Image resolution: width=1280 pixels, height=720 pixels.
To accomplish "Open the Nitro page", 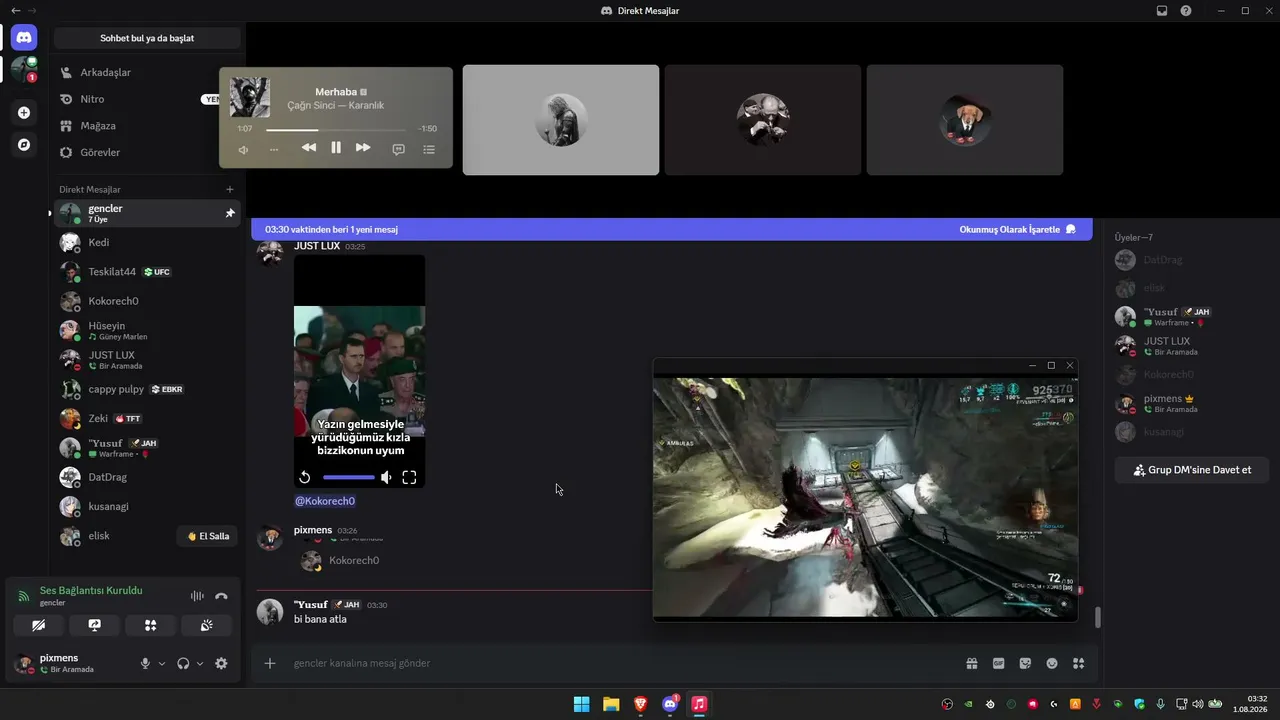I will tap(147, 99).
